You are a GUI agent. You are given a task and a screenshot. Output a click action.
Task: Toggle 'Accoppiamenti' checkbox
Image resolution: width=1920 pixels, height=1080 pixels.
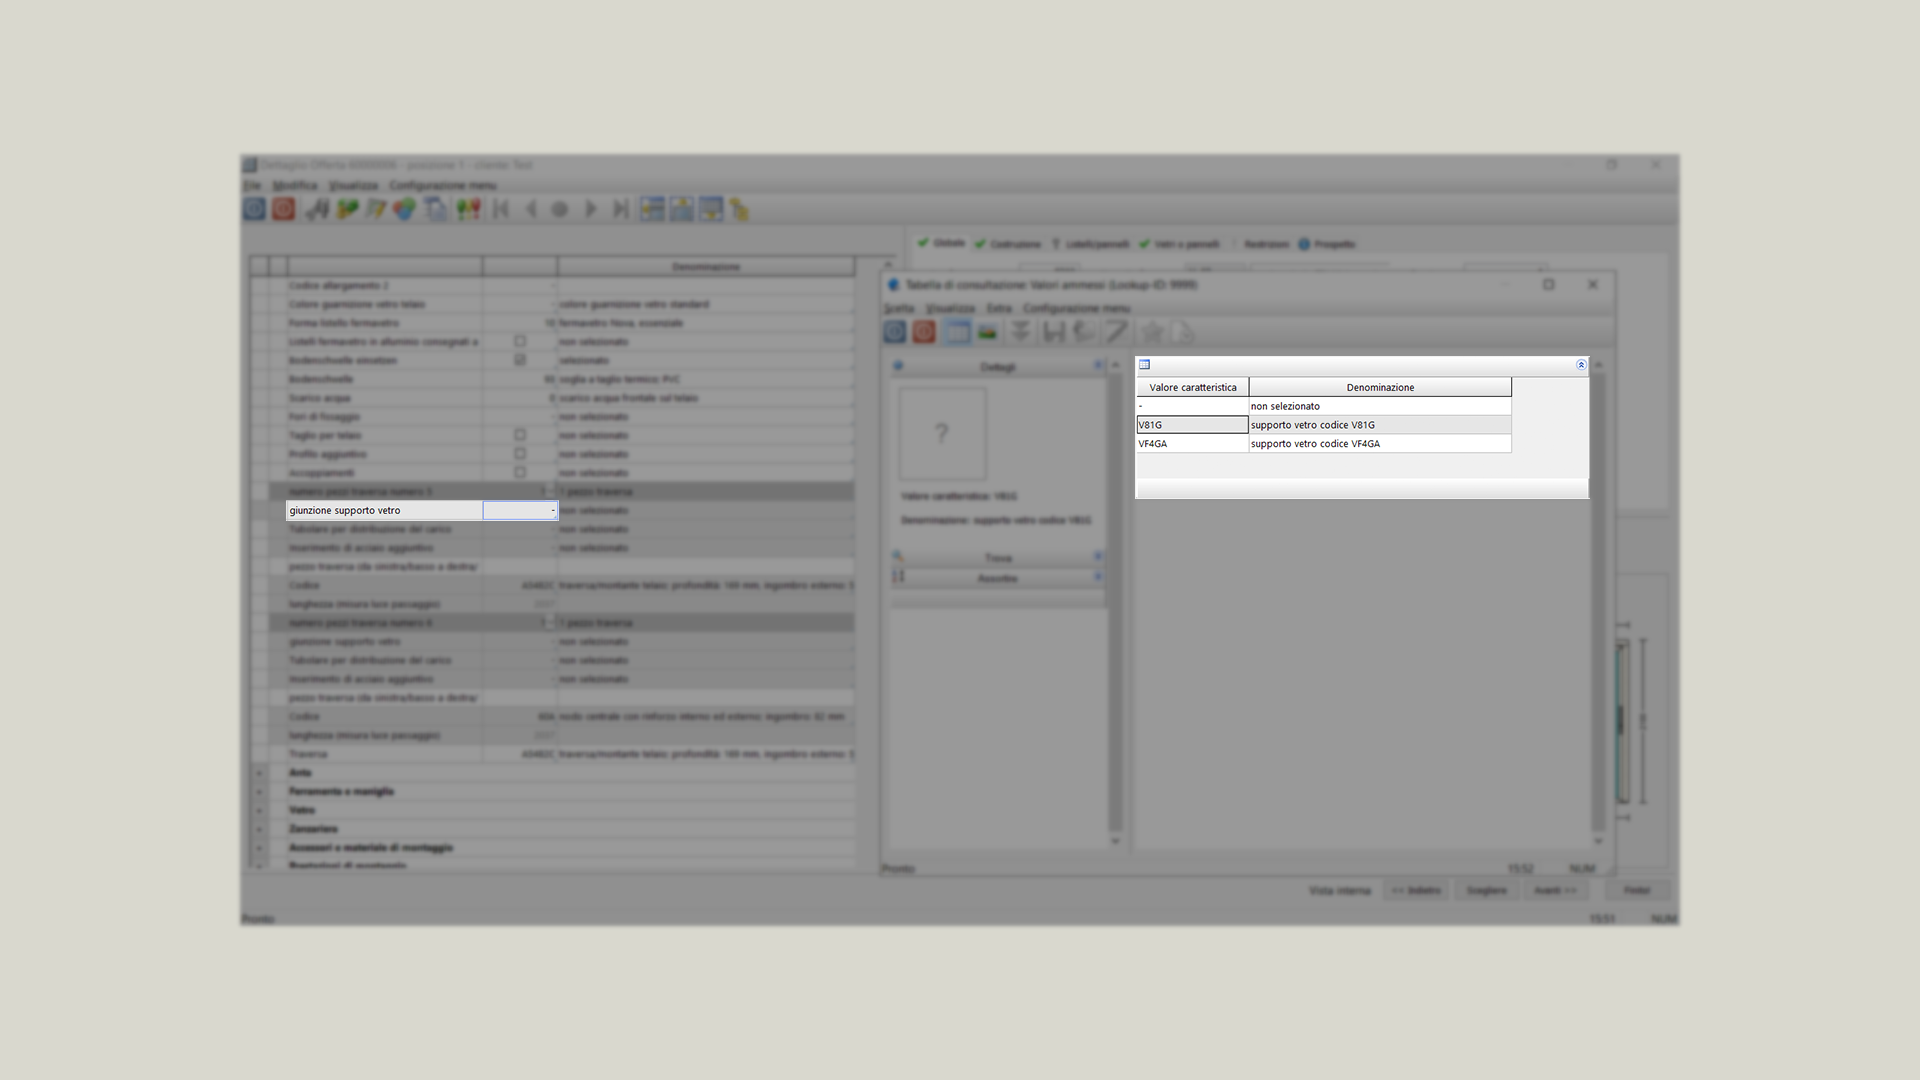[520, 472]
